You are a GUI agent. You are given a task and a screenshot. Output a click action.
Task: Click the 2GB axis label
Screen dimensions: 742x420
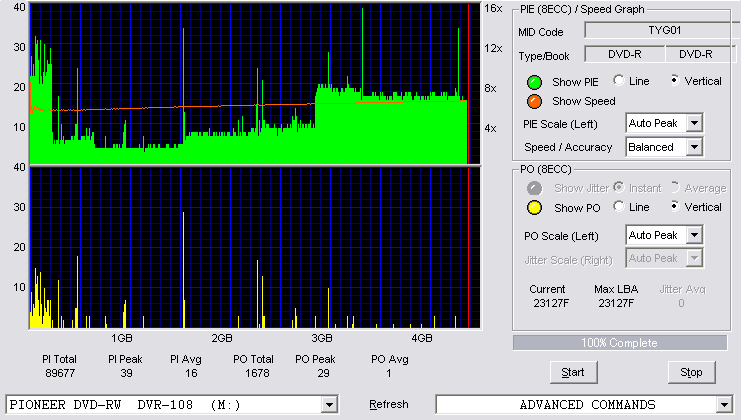[x=221, y=339]
